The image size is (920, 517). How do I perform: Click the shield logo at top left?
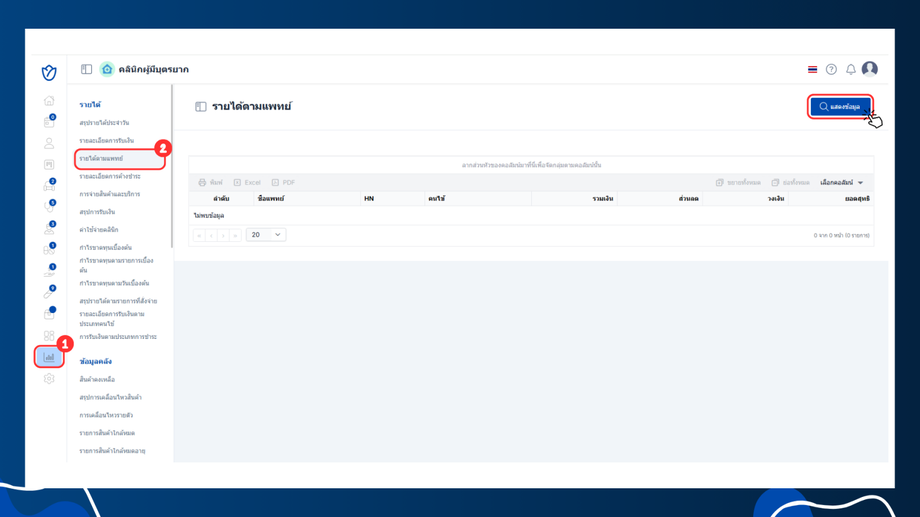pyautogui.click(x=49, y=72)
